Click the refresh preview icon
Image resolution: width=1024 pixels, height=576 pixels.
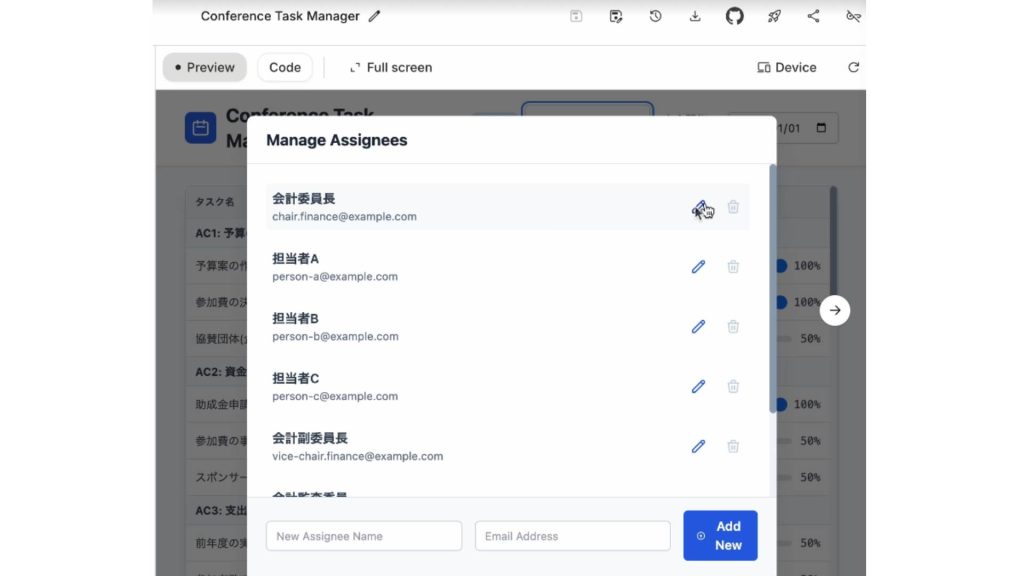(x=853, y=68)
